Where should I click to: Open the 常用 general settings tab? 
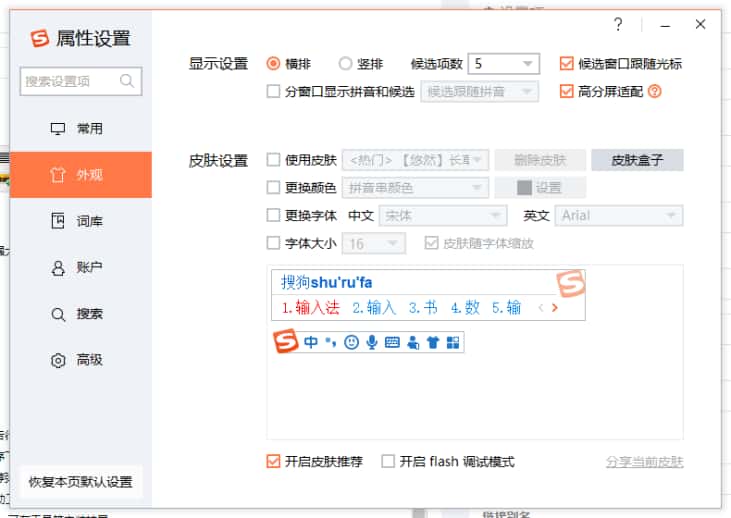point(81,128)
